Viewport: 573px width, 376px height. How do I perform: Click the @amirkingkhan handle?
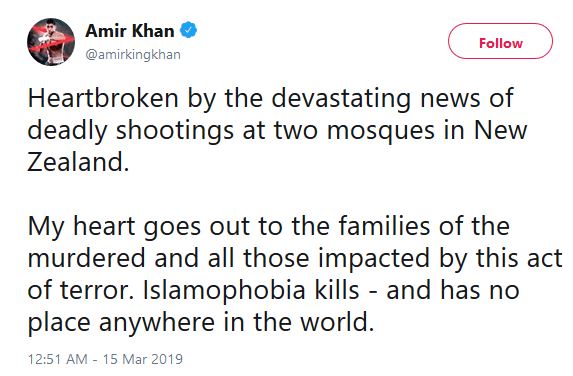[x=133, y=54]
